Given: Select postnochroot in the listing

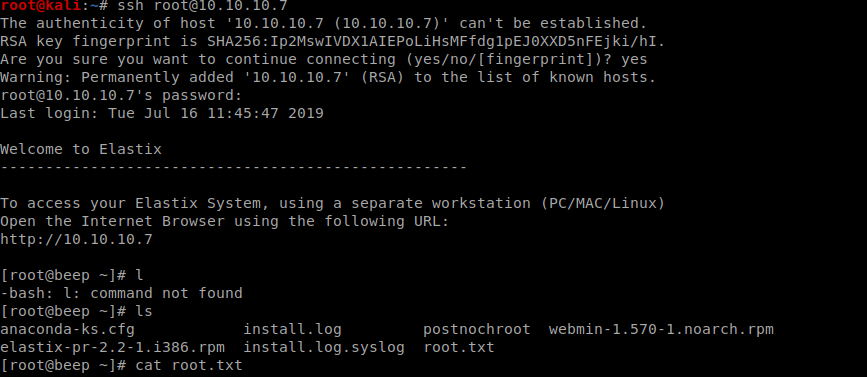Looking at the screenshot, I should (x=477, y=330).
